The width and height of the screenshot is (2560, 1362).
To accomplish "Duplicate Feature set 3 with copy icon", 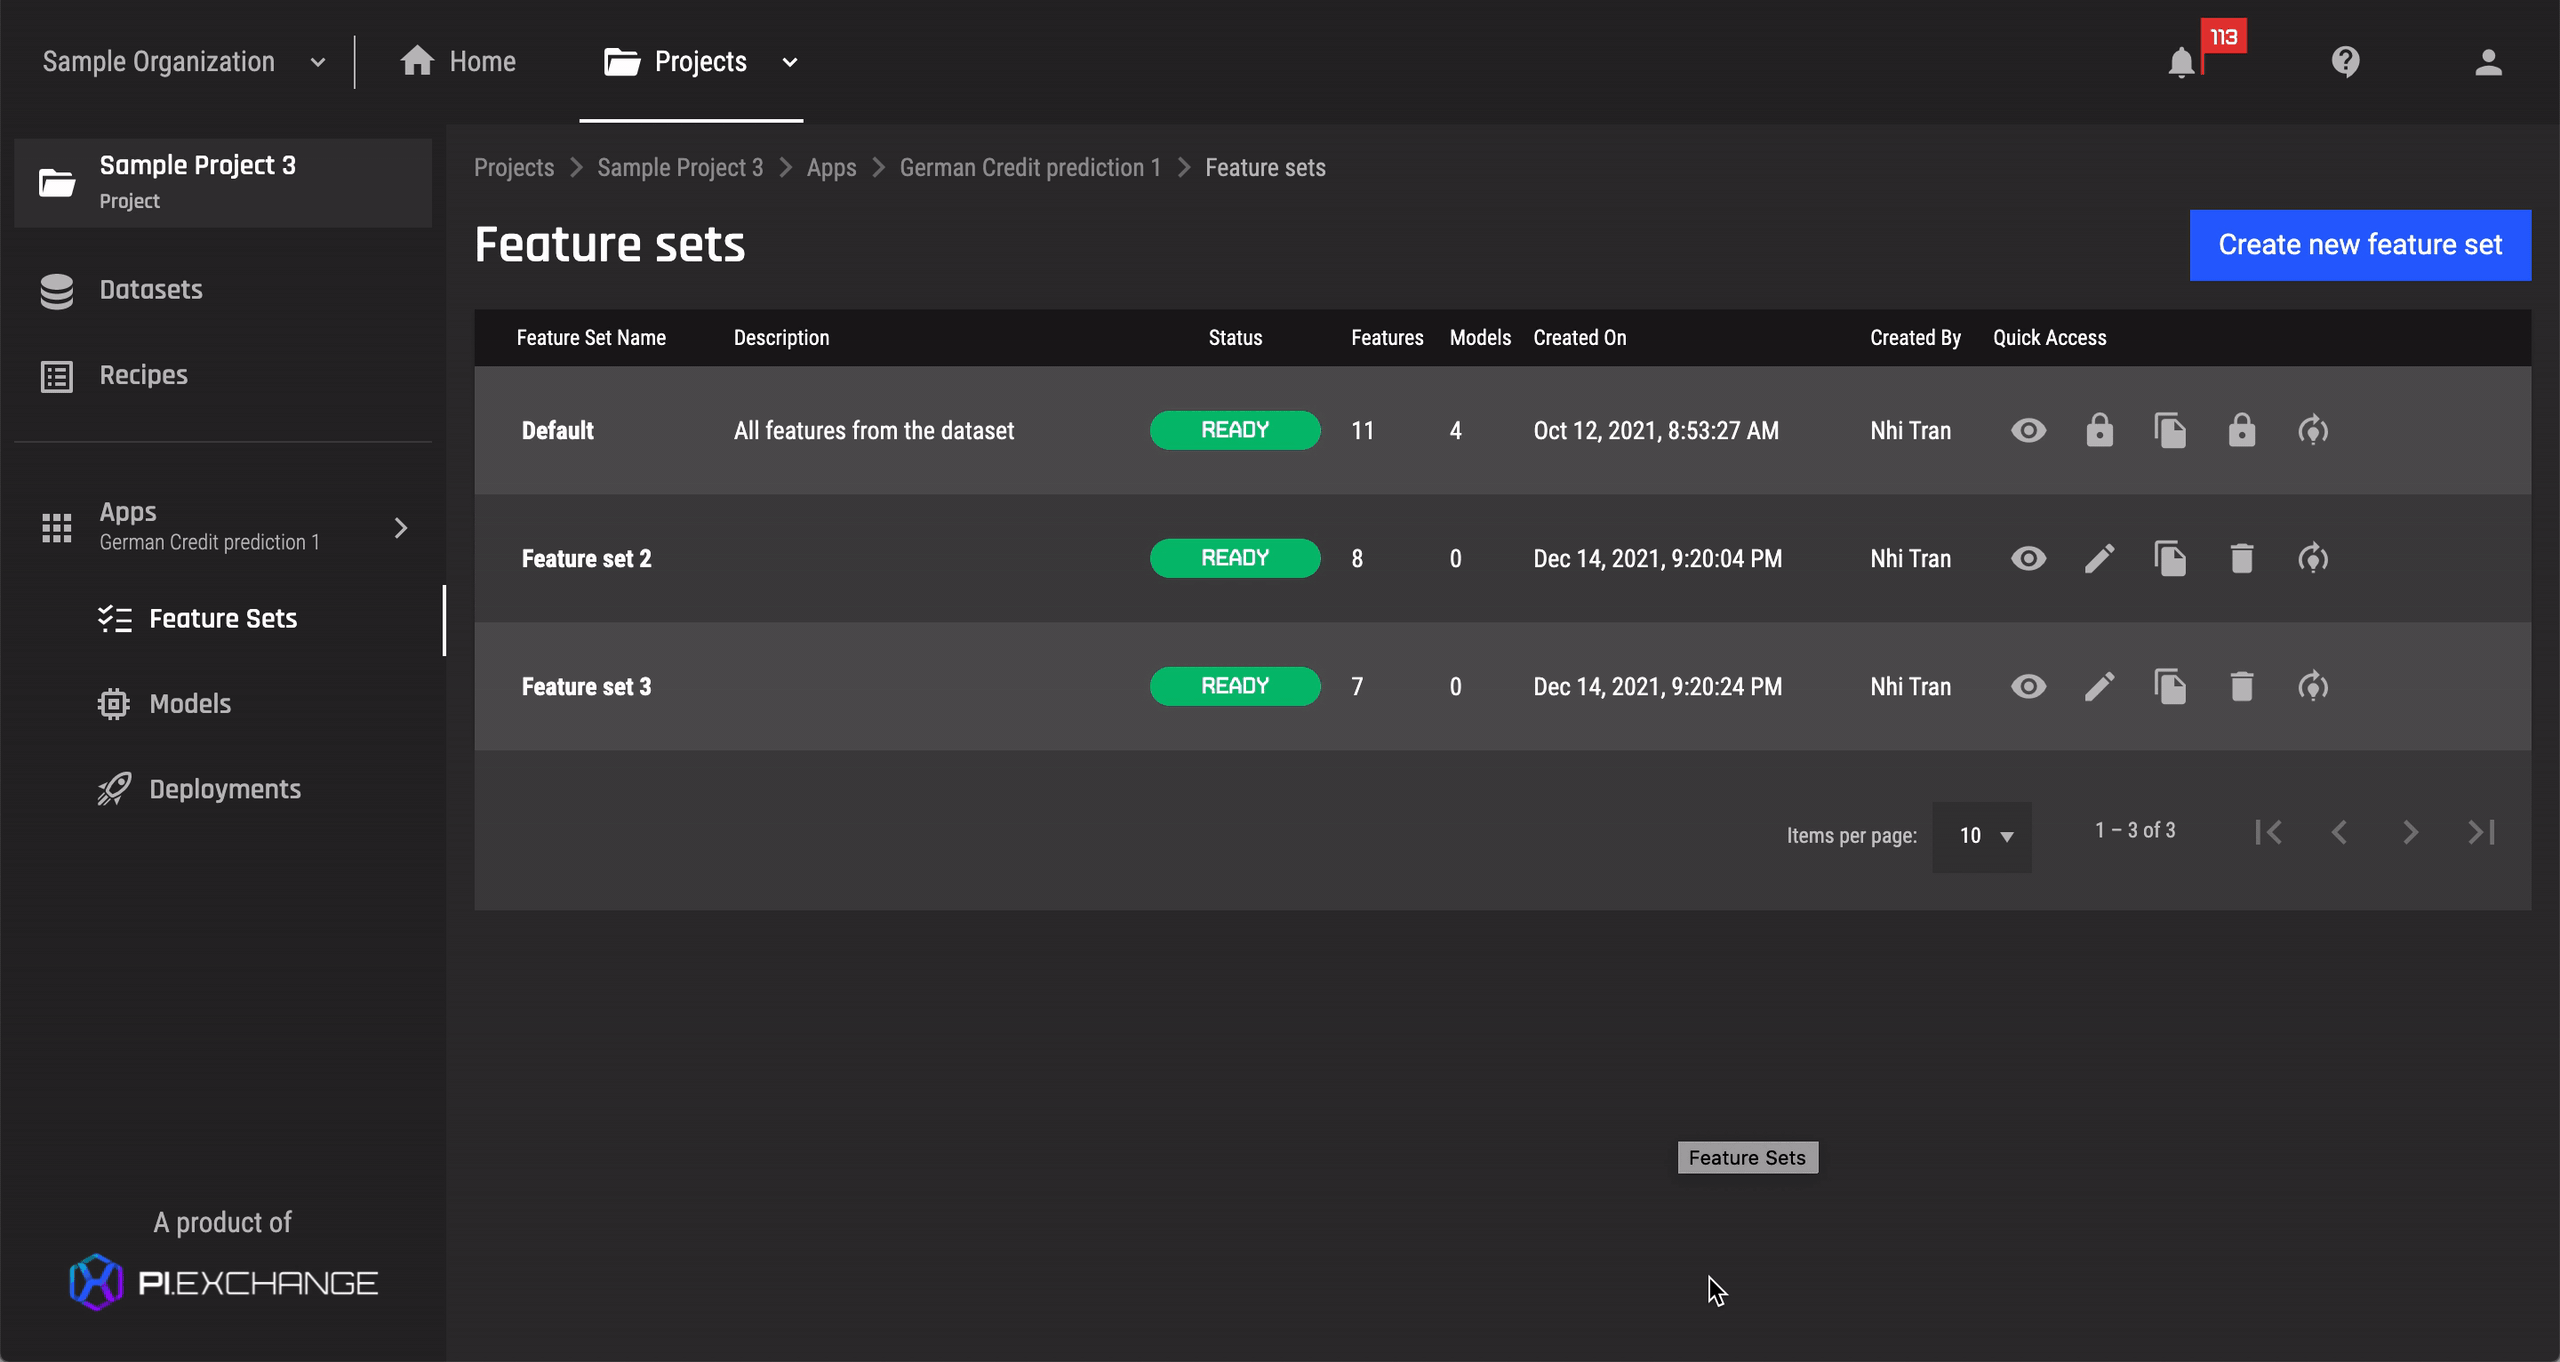I will click(x=2170, y=687).
